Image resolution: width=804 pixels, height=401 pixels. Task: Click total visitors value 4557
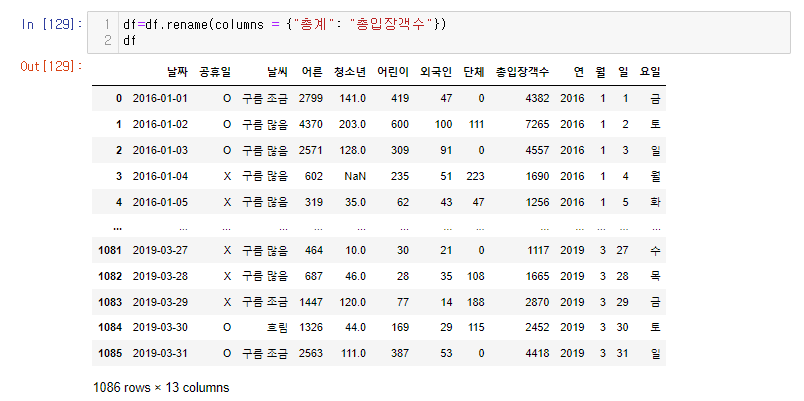pos(537,150)
